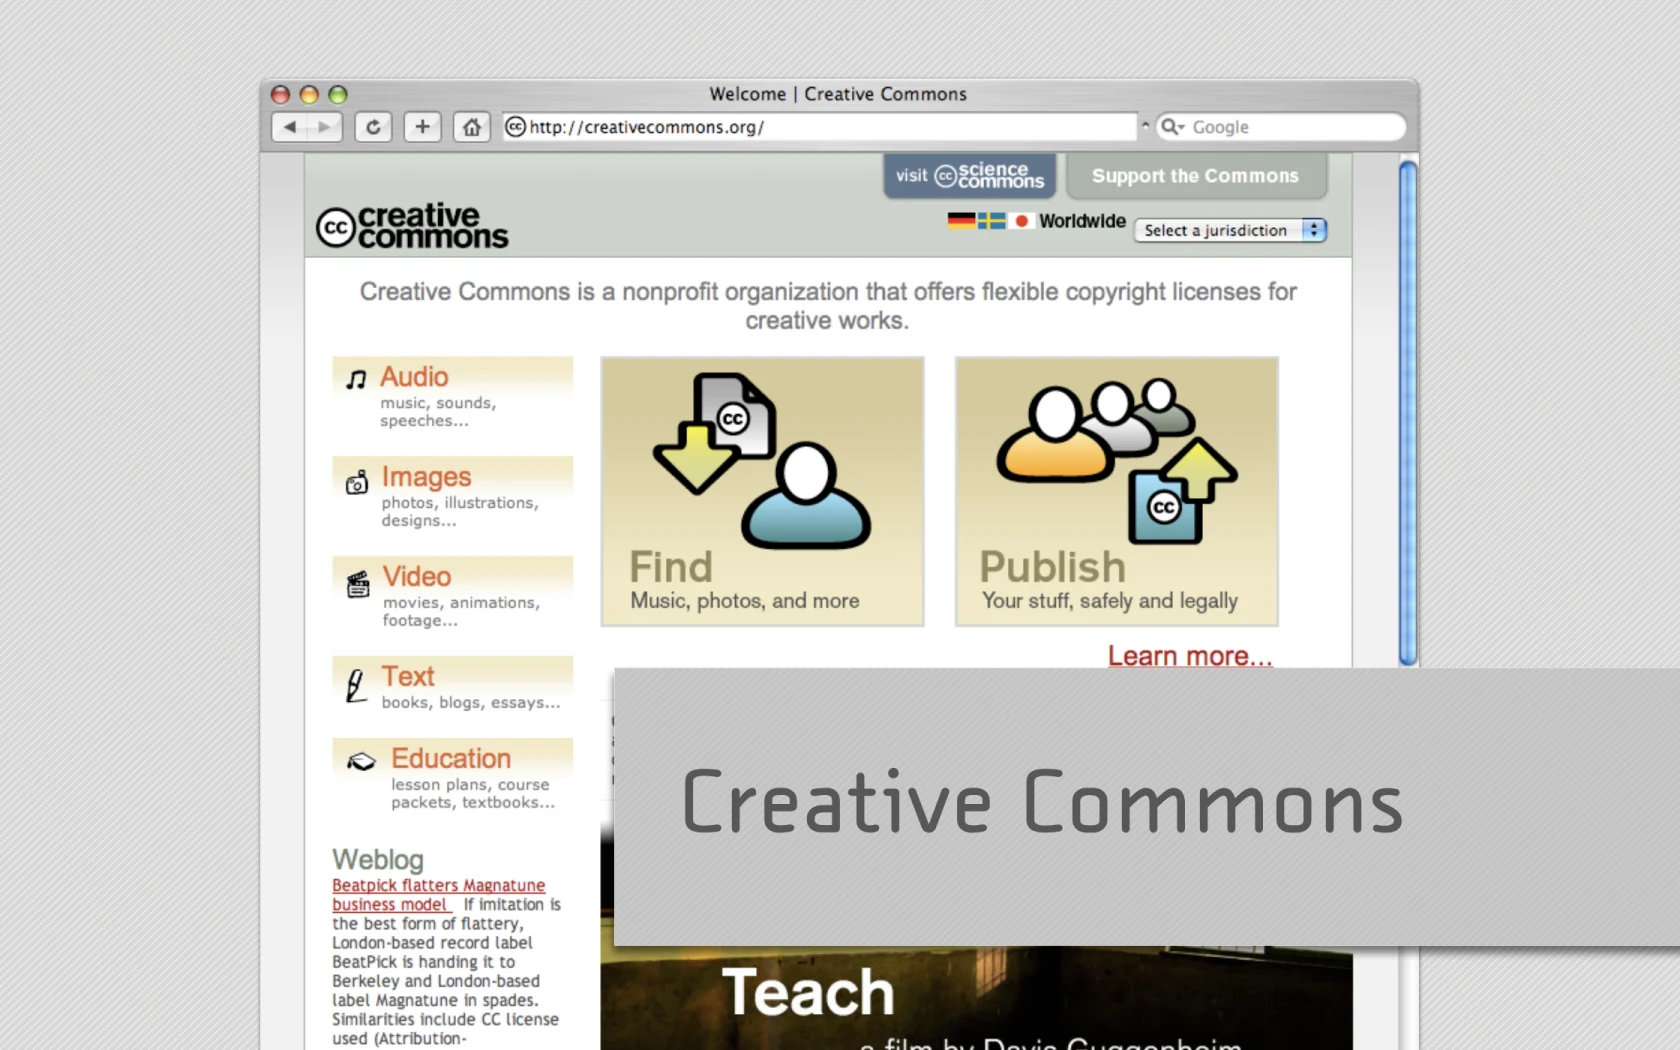Click the Worldwide link
This screenshot has height=1050, width=1680.
coord(1082,221)
